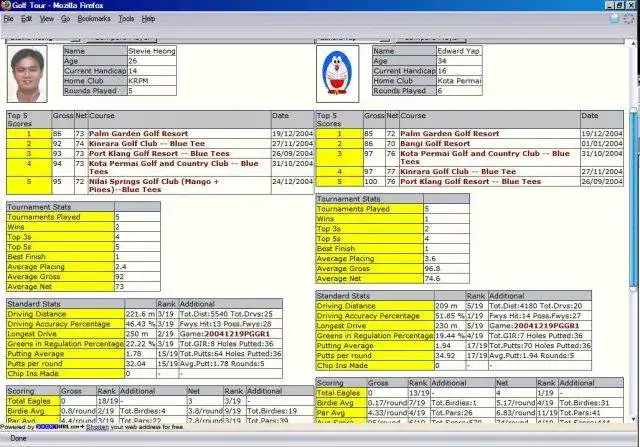The height and width of the screenshot is (447, 640).
Task: Click the Current Handicap value 14
Action: tap(151, 71)
